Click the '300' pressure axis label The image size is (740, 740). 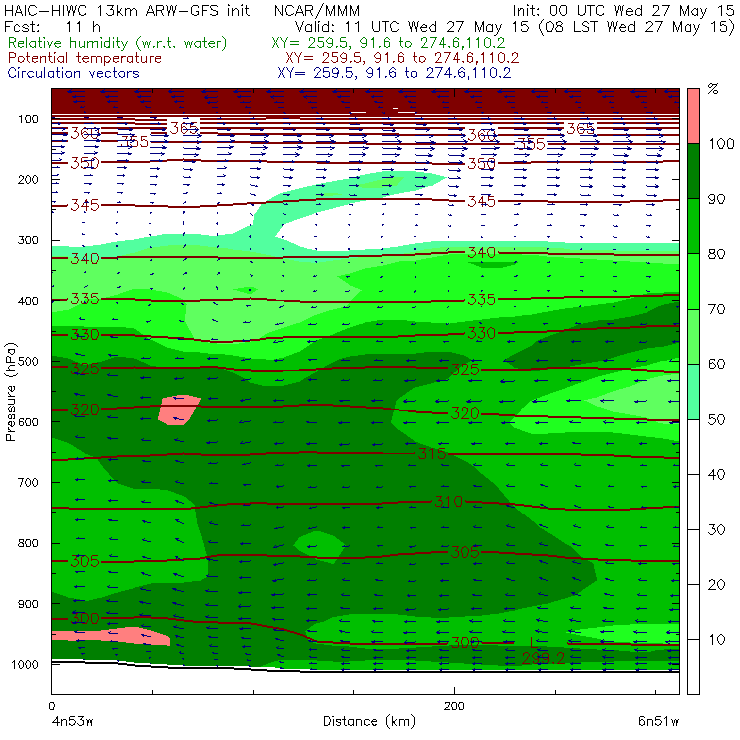(x=28, y=240)
